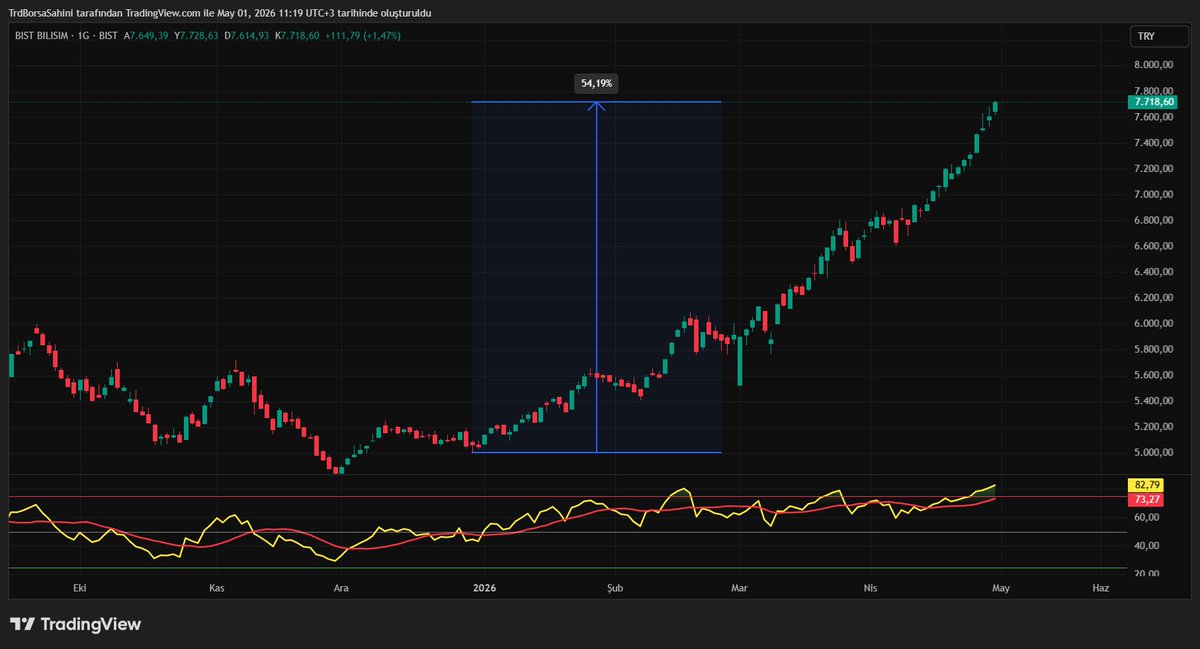Click the opening value A7.649,39

coord(146,36)
